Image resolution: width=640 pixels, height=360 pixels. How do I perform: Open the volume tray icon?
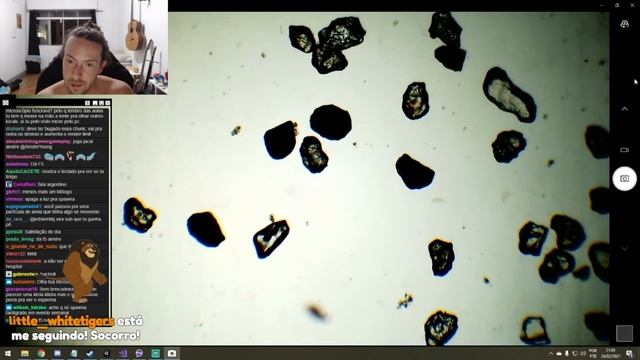coord(583,353)
